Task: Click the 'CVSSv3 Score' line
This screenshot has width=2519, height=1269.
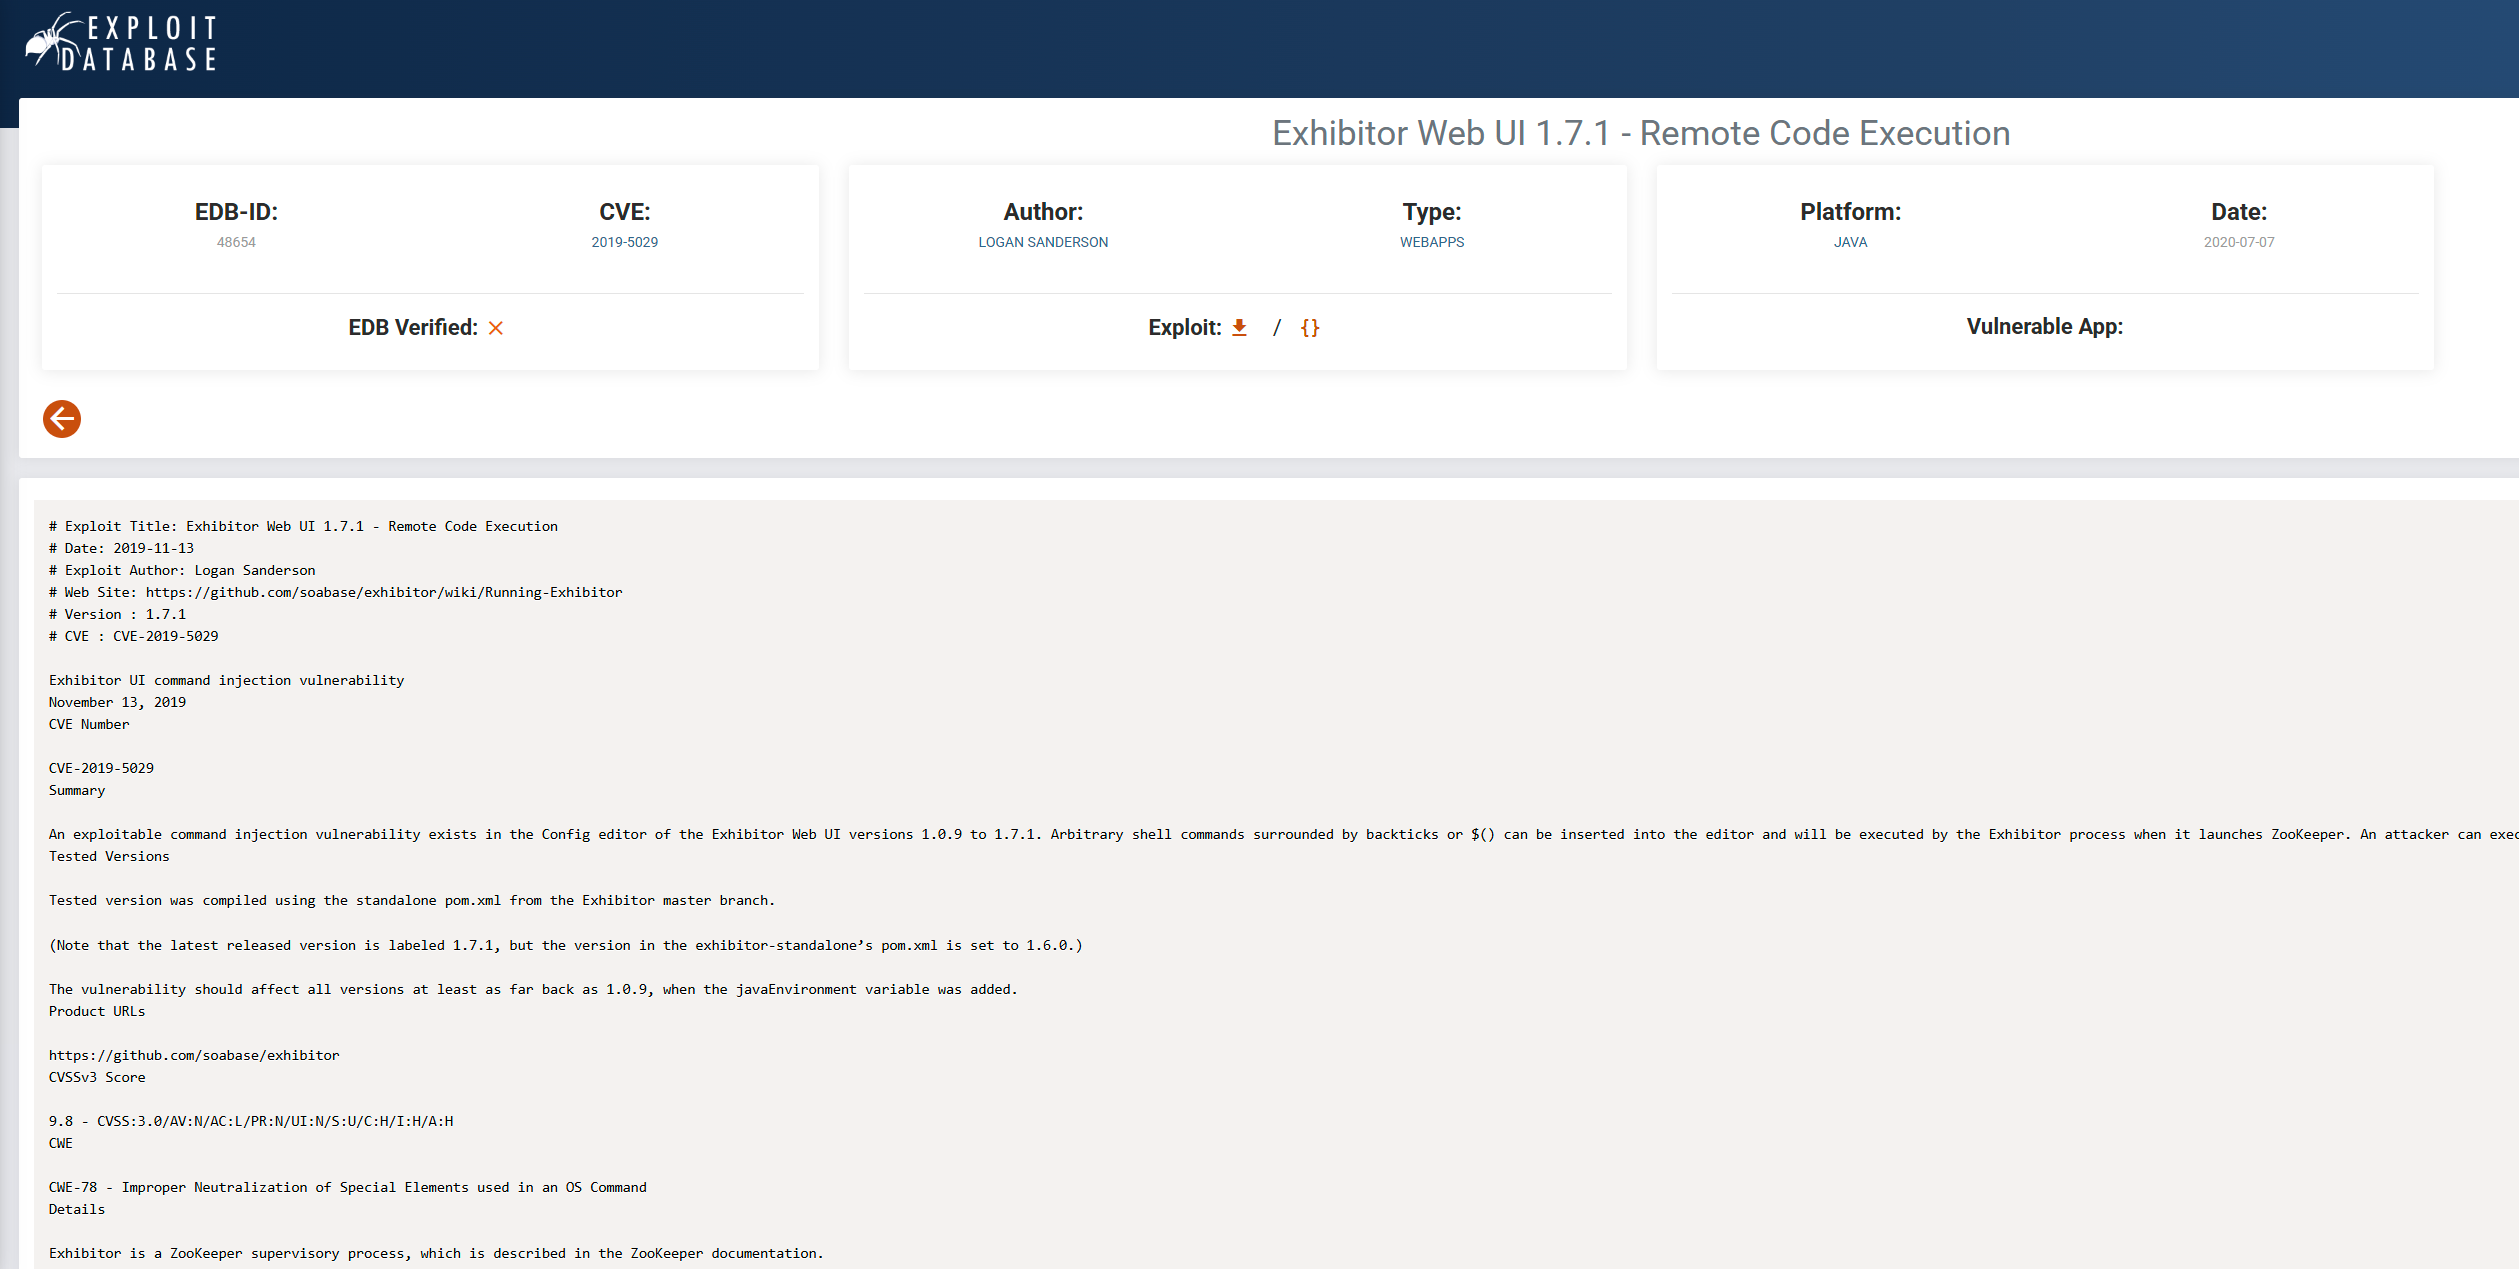Action: coord(97,1077)
